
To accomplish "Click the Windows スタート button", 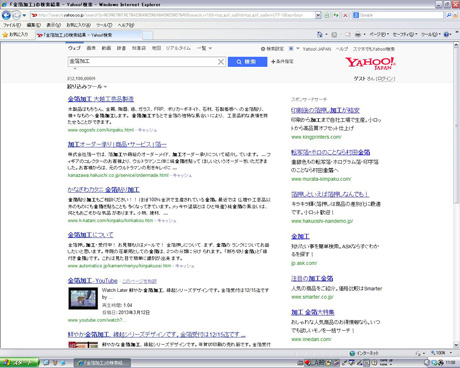I will click(x=19, y=363).
